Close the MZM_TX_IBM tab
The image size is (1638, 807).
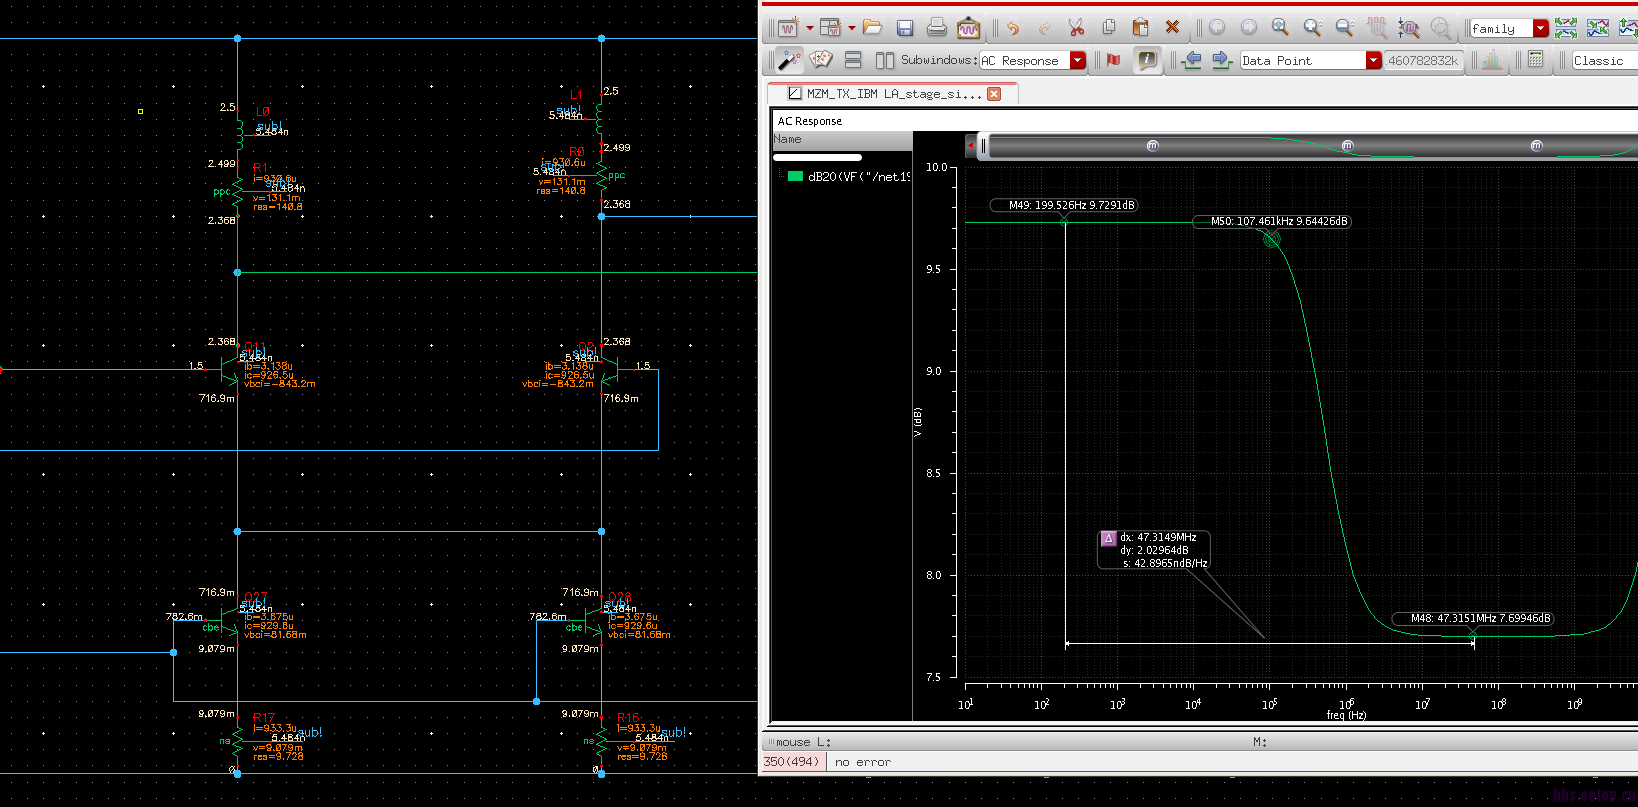[x=994, y=94]
